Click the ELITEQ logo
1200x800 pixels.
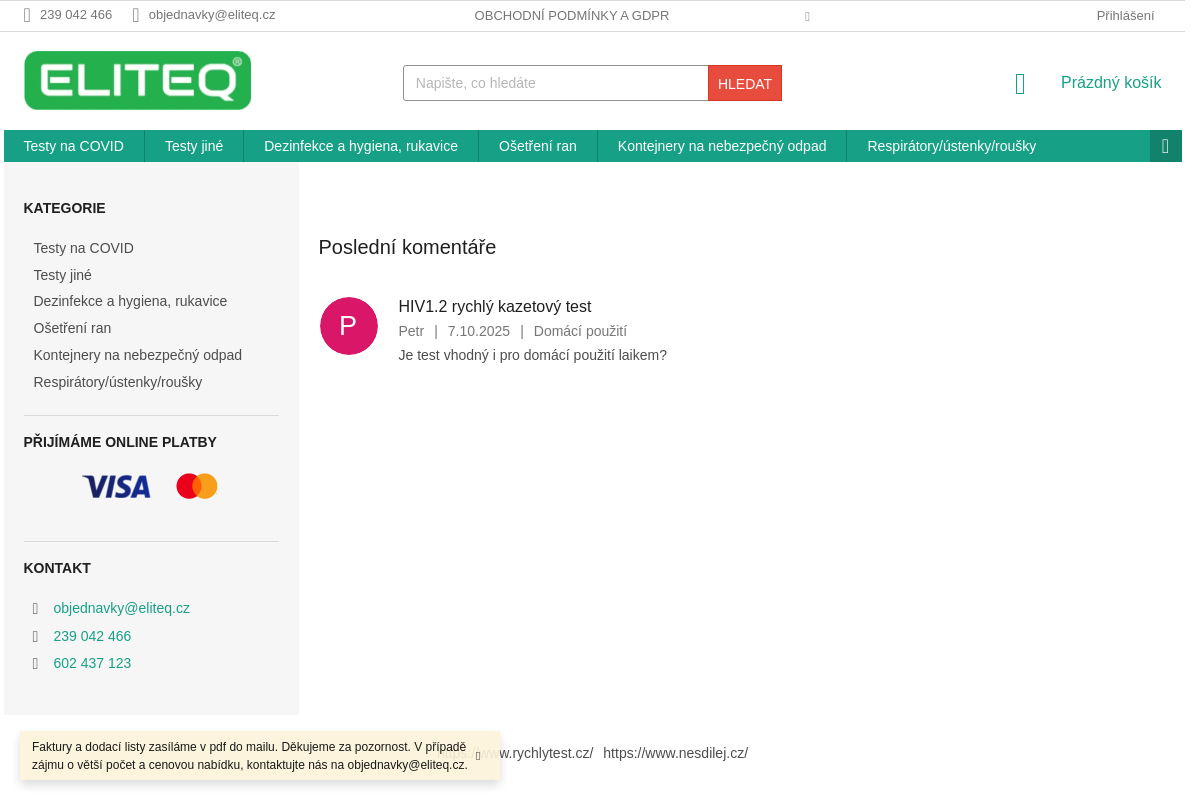[x=137, y=80]
